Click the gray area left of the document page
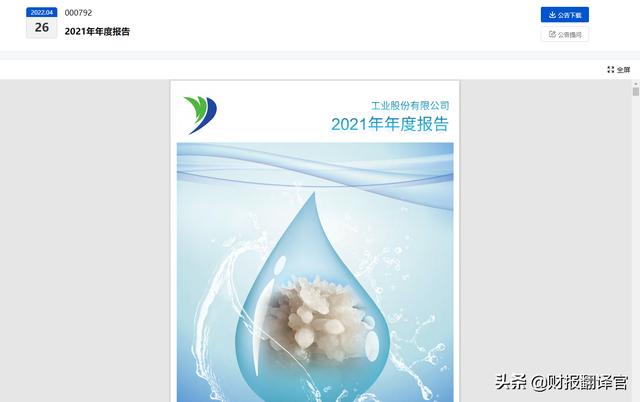Screen dimensions: 640x402 pyautogui.click(x=85, y=241)
